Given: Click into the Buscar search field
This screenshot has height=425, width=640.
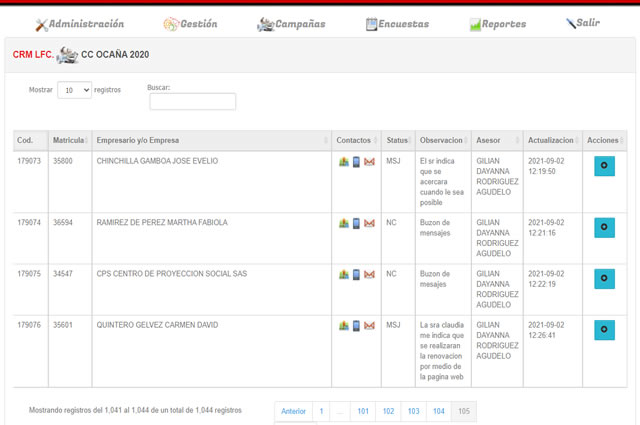Looking at the screenshot, I should pyautogui.click(x=192, y=102).
